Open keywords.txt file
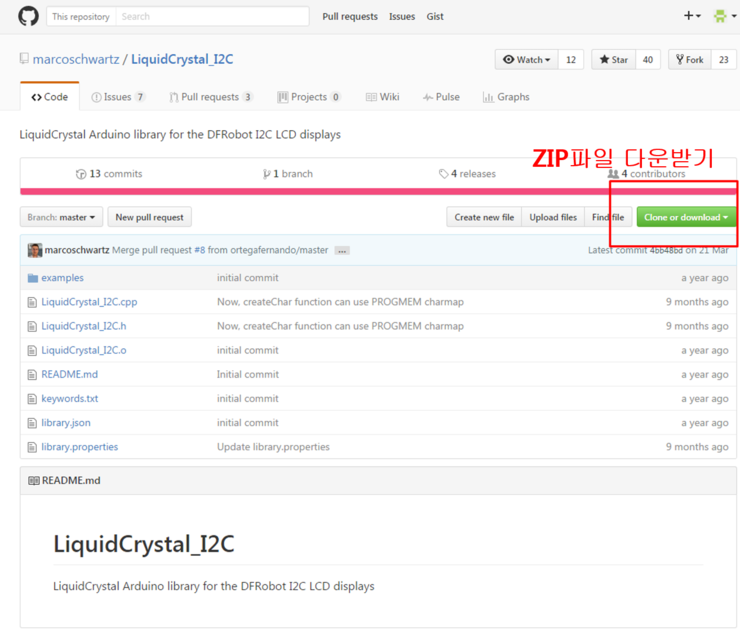This screenshot has width=740, height=634. point(69,398)
